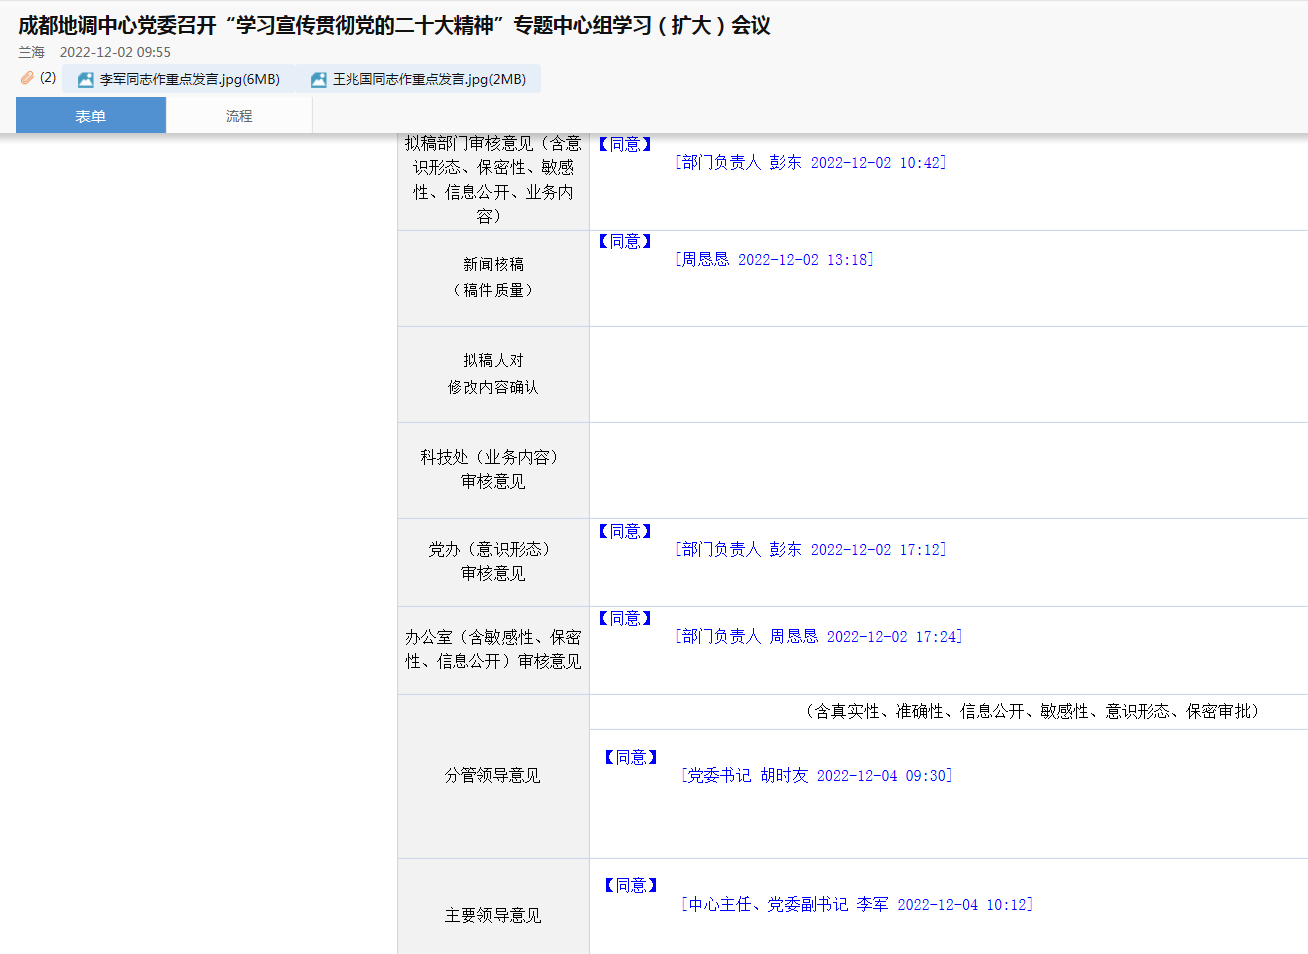Click the 分管领导意见 label cell
This screenshot has width=1308, height=954.
(x=493, y=776)
